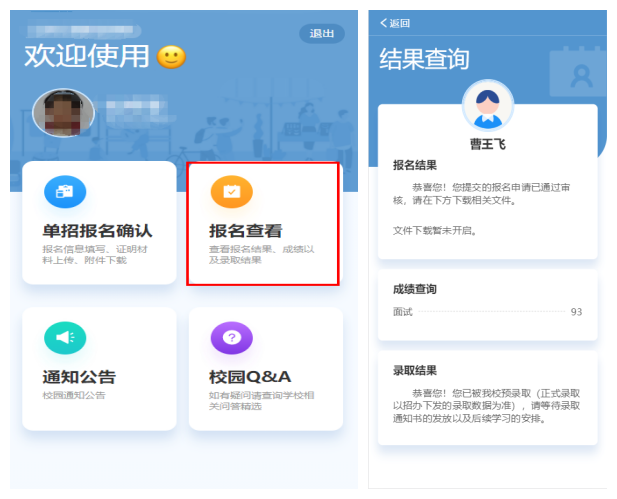
Task: Tap the purple question mark icon
Action: 231,338
